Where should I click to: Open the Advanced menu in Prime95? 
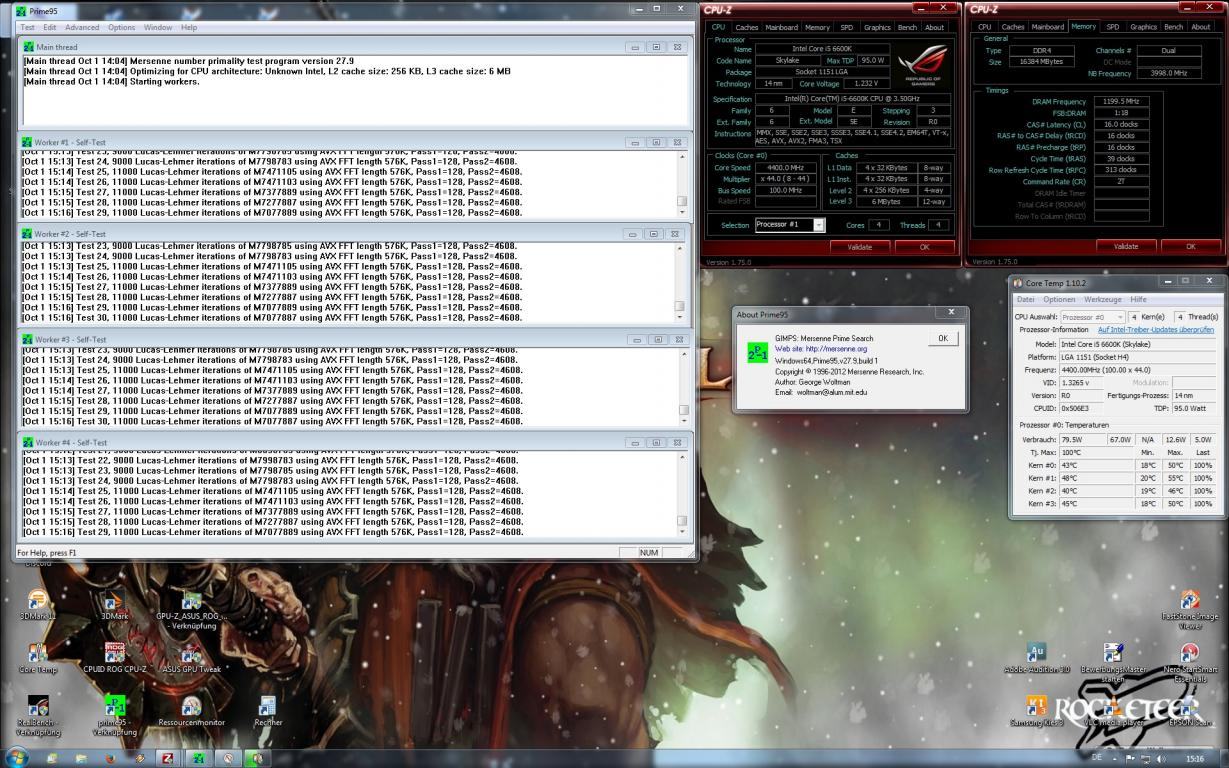coord(82,27)
